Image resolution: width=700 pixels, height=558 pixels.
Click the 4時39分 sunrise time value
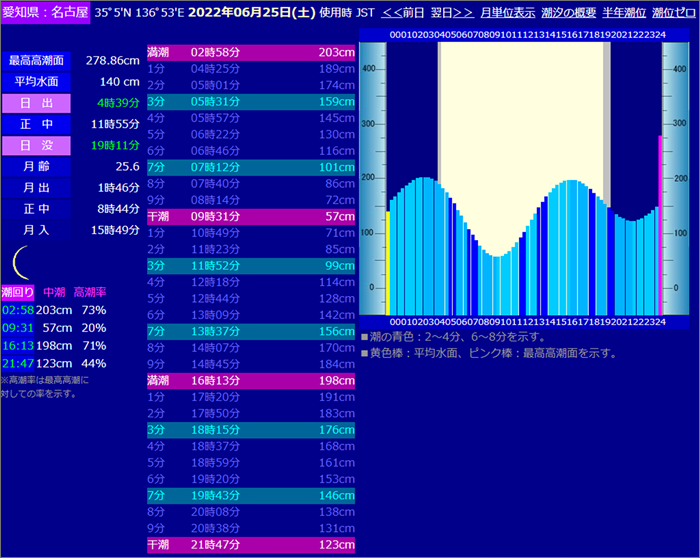[118, 103]
